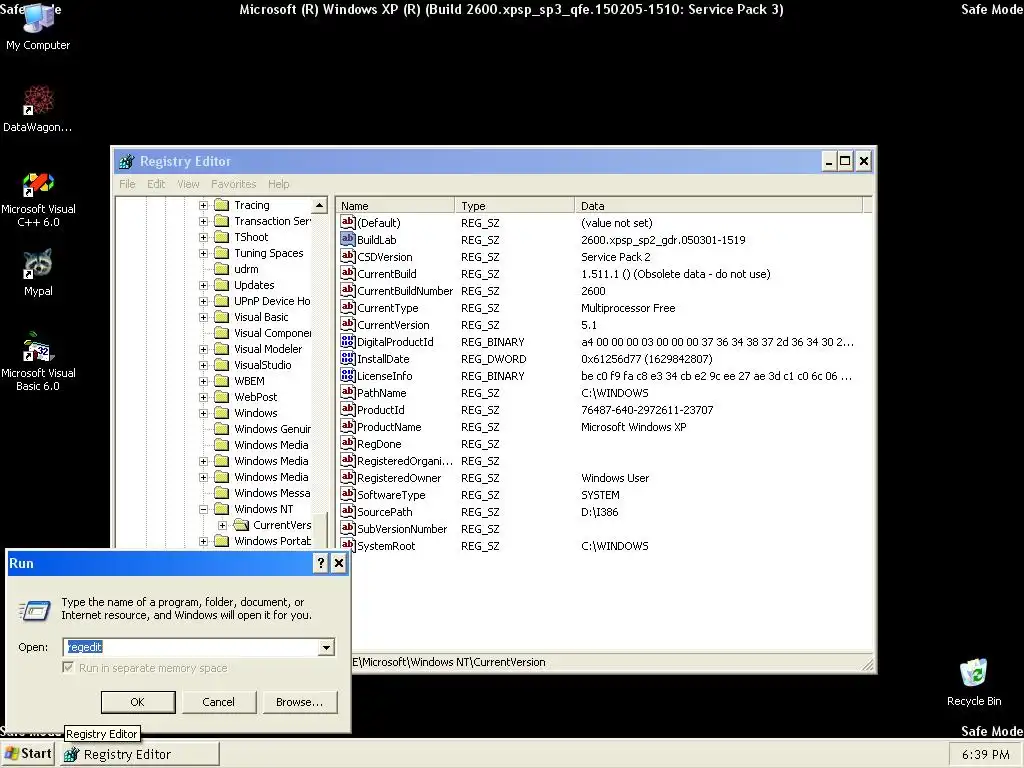
Task: Open My Computer desktop icon
Action: point(38,26)
